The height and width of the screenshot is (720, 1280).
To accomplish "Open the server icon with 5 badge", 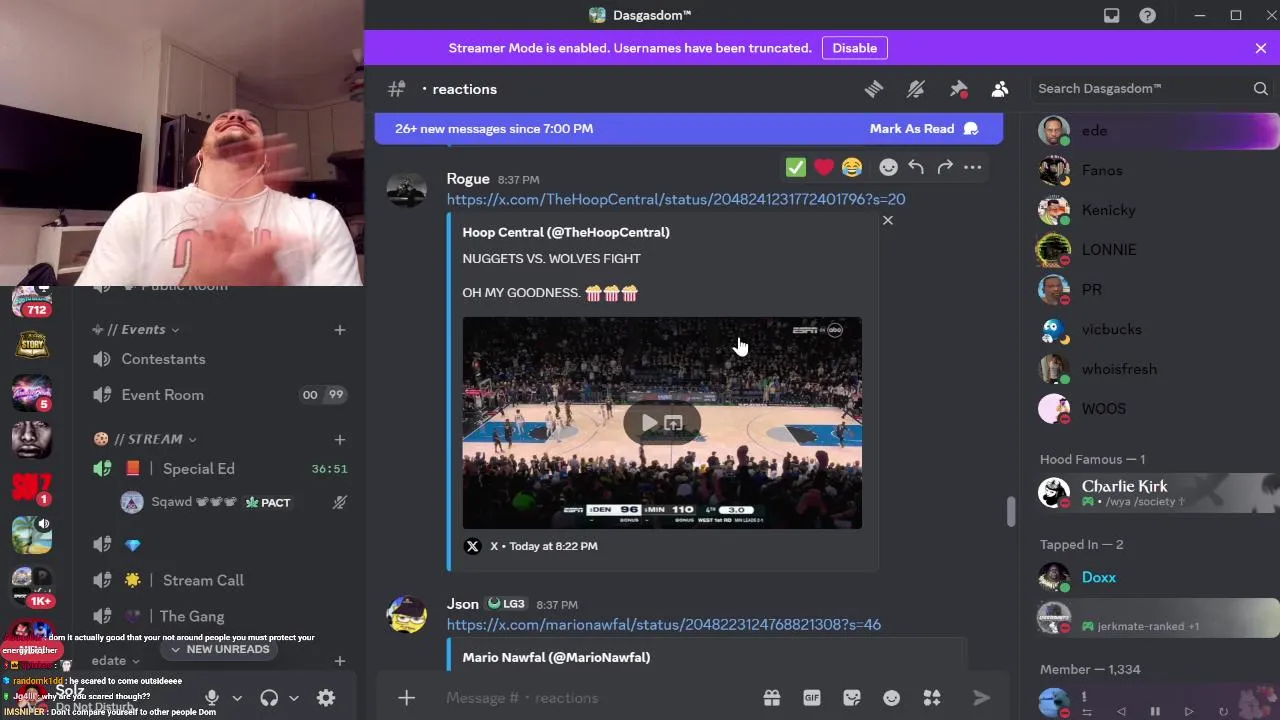I will click(32, 392).
